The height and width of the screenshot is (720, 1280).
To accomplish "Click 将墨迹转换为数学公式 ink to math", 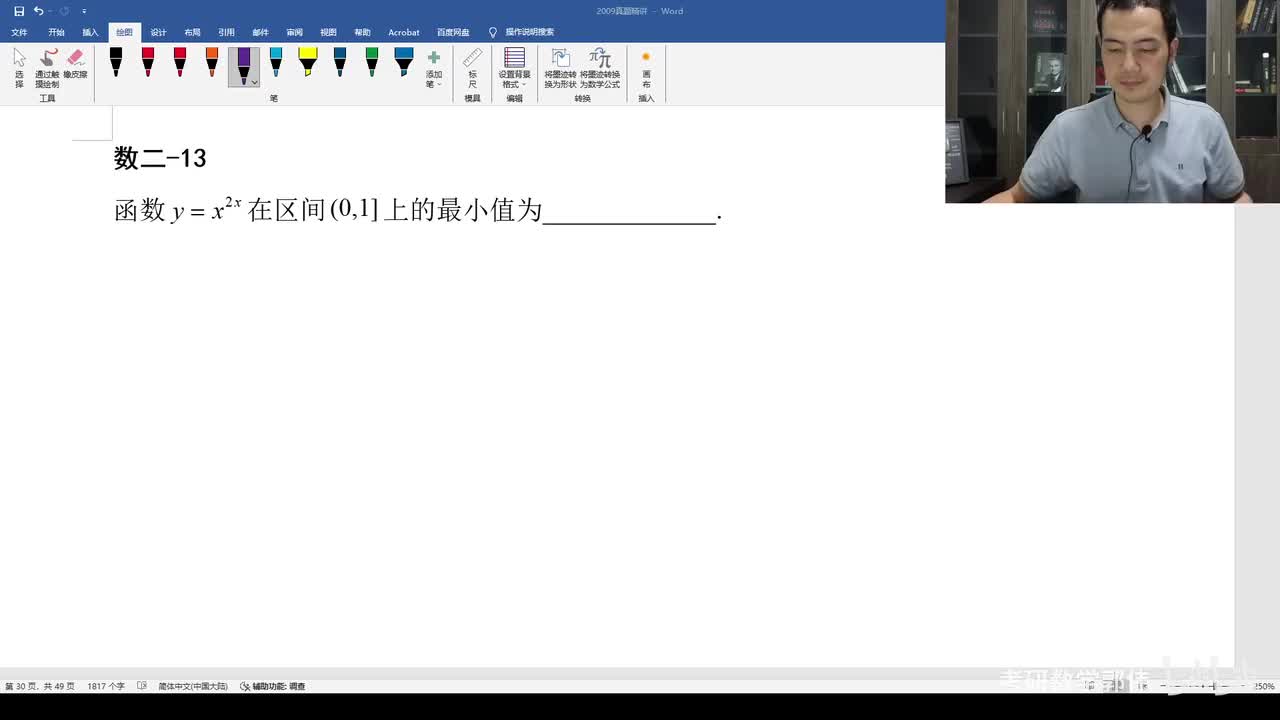I will 600,68.
